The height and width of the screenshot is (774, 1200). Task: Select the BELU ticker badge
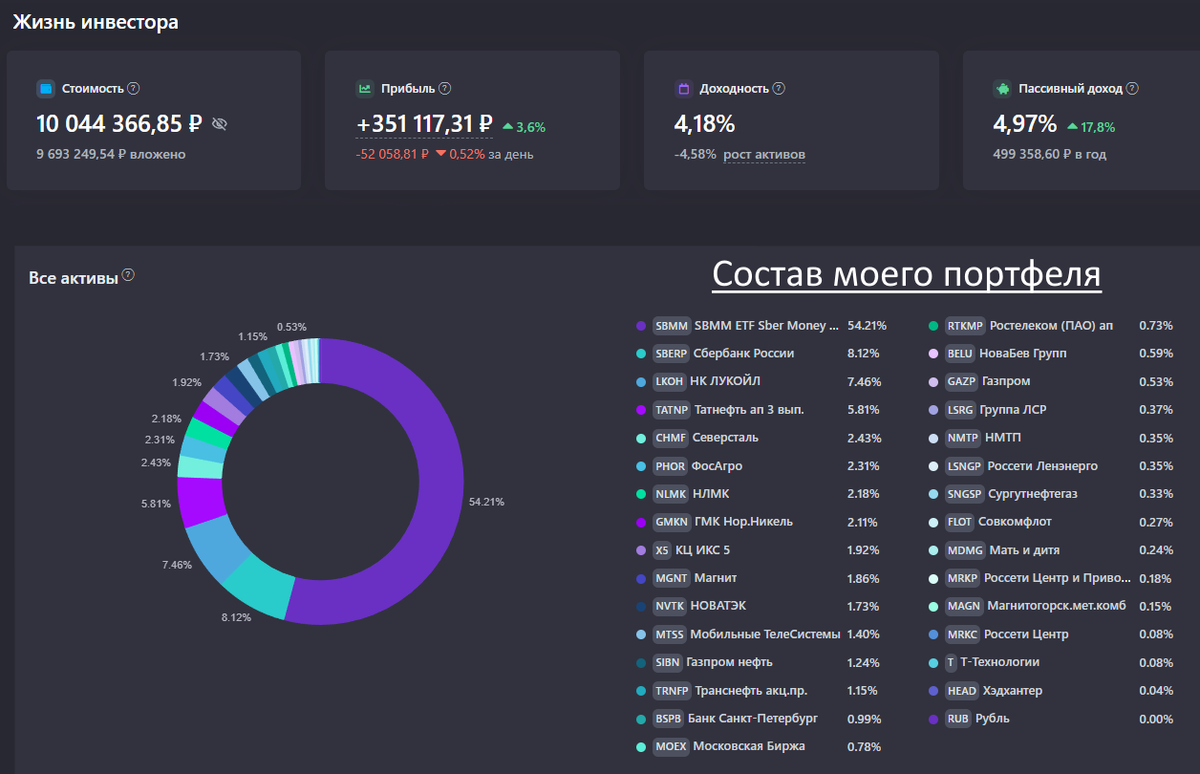click(961, 354)
